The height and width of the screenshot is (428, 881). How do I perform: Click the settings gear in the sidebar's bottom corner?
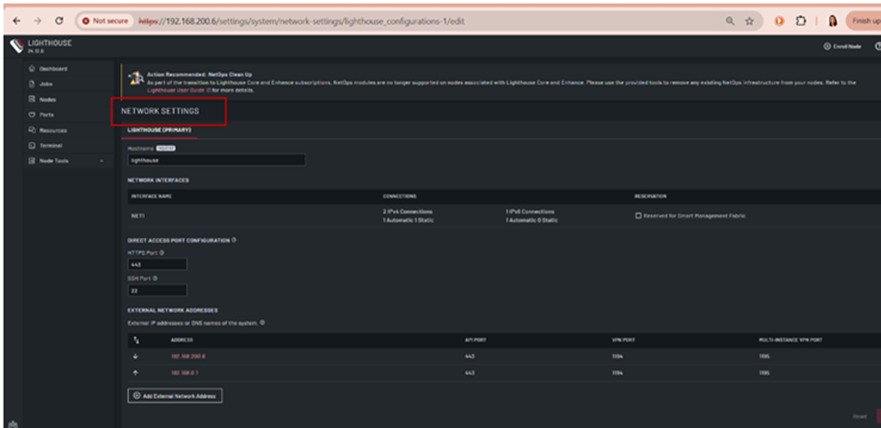[x=13, y=424]
